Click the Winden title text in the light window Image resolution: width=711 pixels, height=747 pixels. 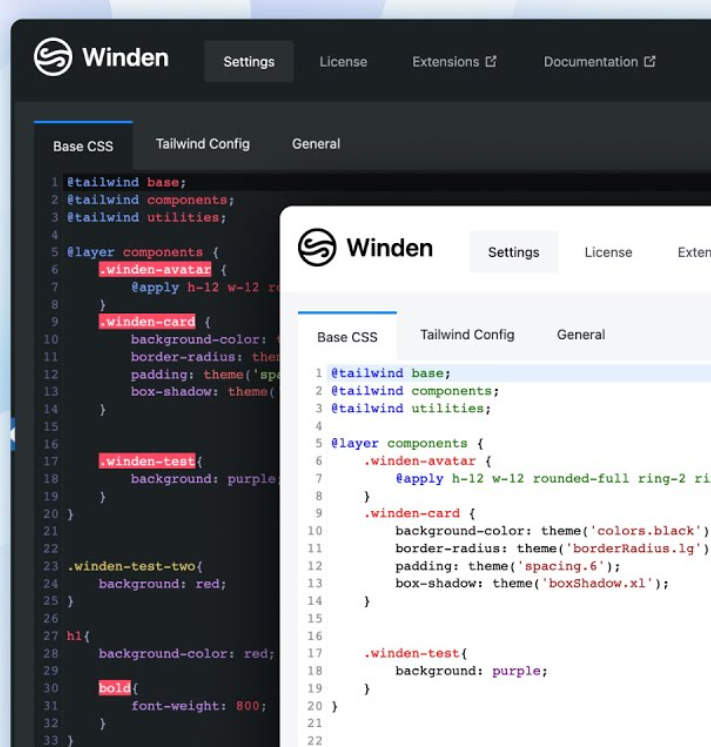click(x=389, y=248)
